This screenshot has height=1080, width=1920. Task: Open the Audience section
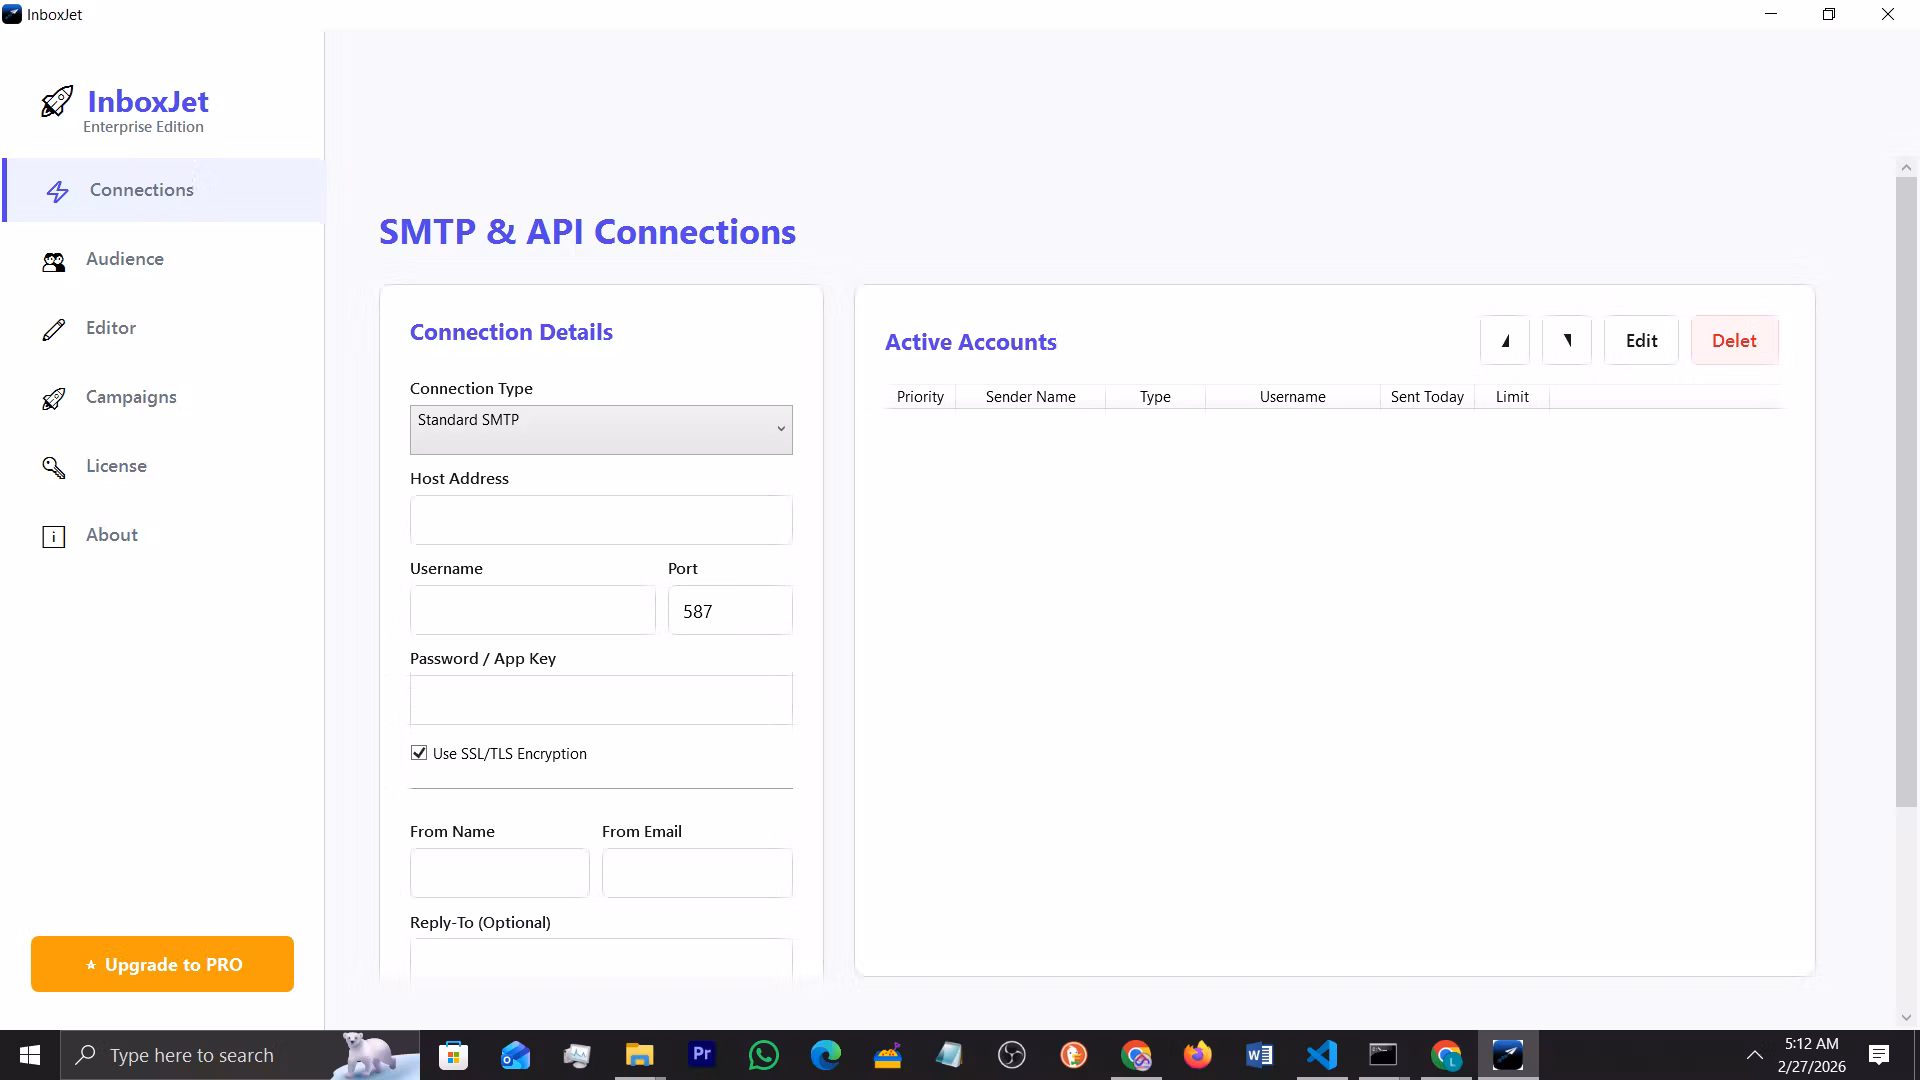pos(164,259)
